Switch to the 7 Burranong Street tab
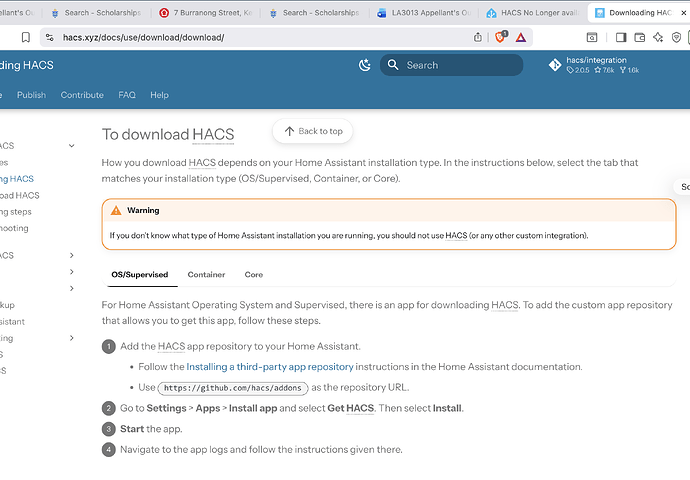The height and width of the screenshot is (480, 690). click(206, 13)
